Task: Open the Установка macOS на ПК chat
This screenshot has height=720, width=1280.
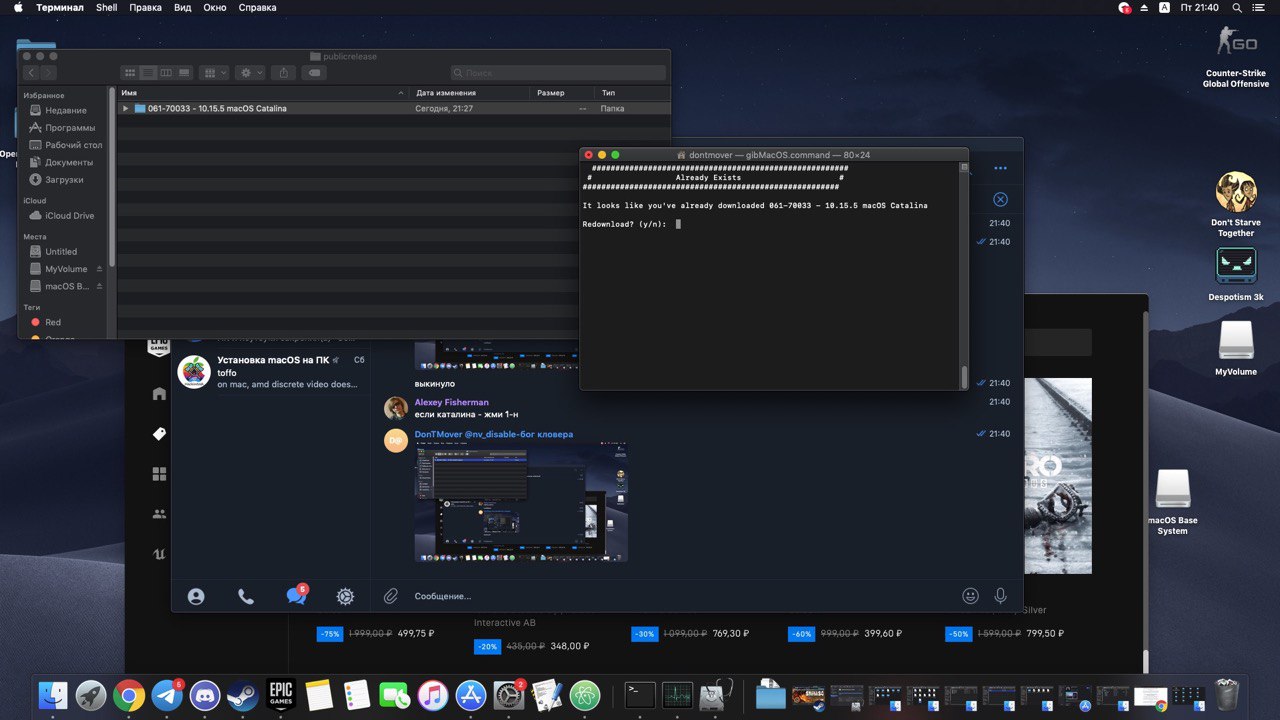Action: (271, 372)
